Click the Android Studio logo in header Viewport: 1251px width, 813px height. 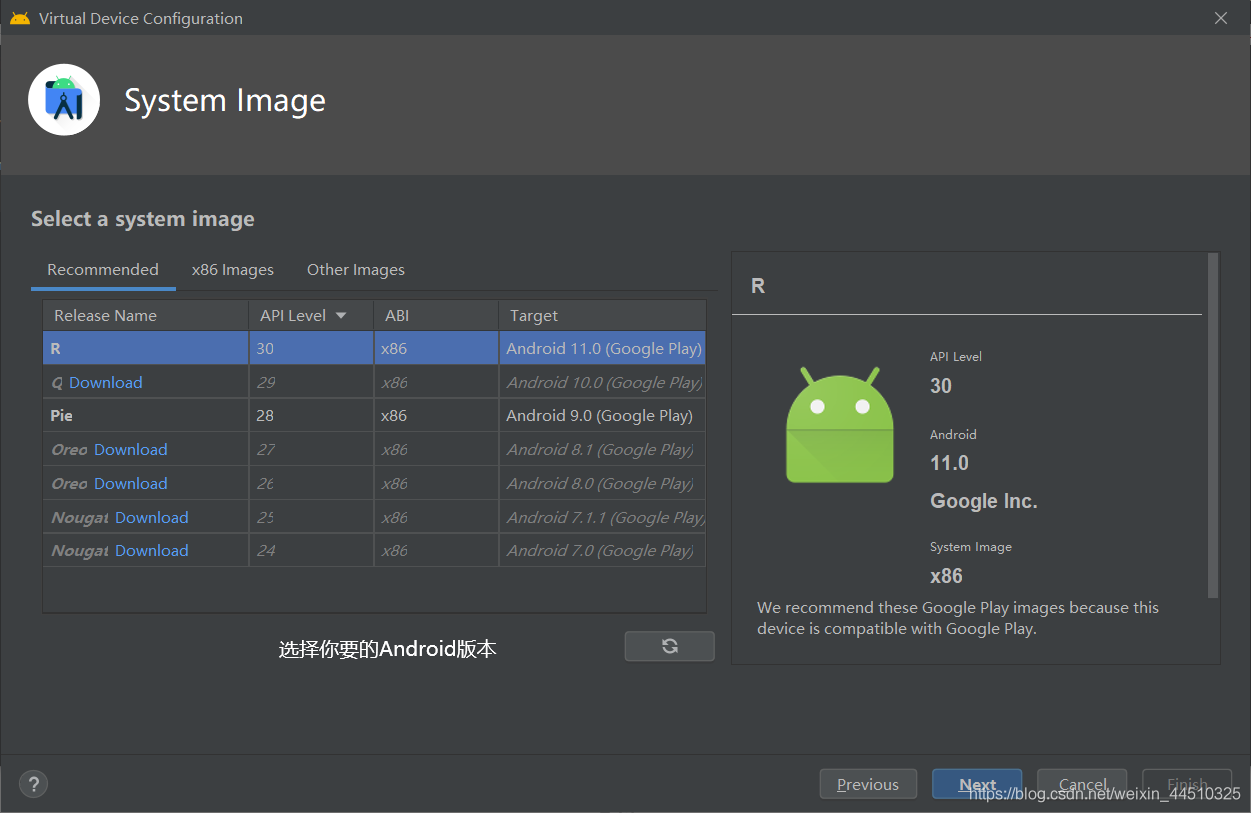64,99
